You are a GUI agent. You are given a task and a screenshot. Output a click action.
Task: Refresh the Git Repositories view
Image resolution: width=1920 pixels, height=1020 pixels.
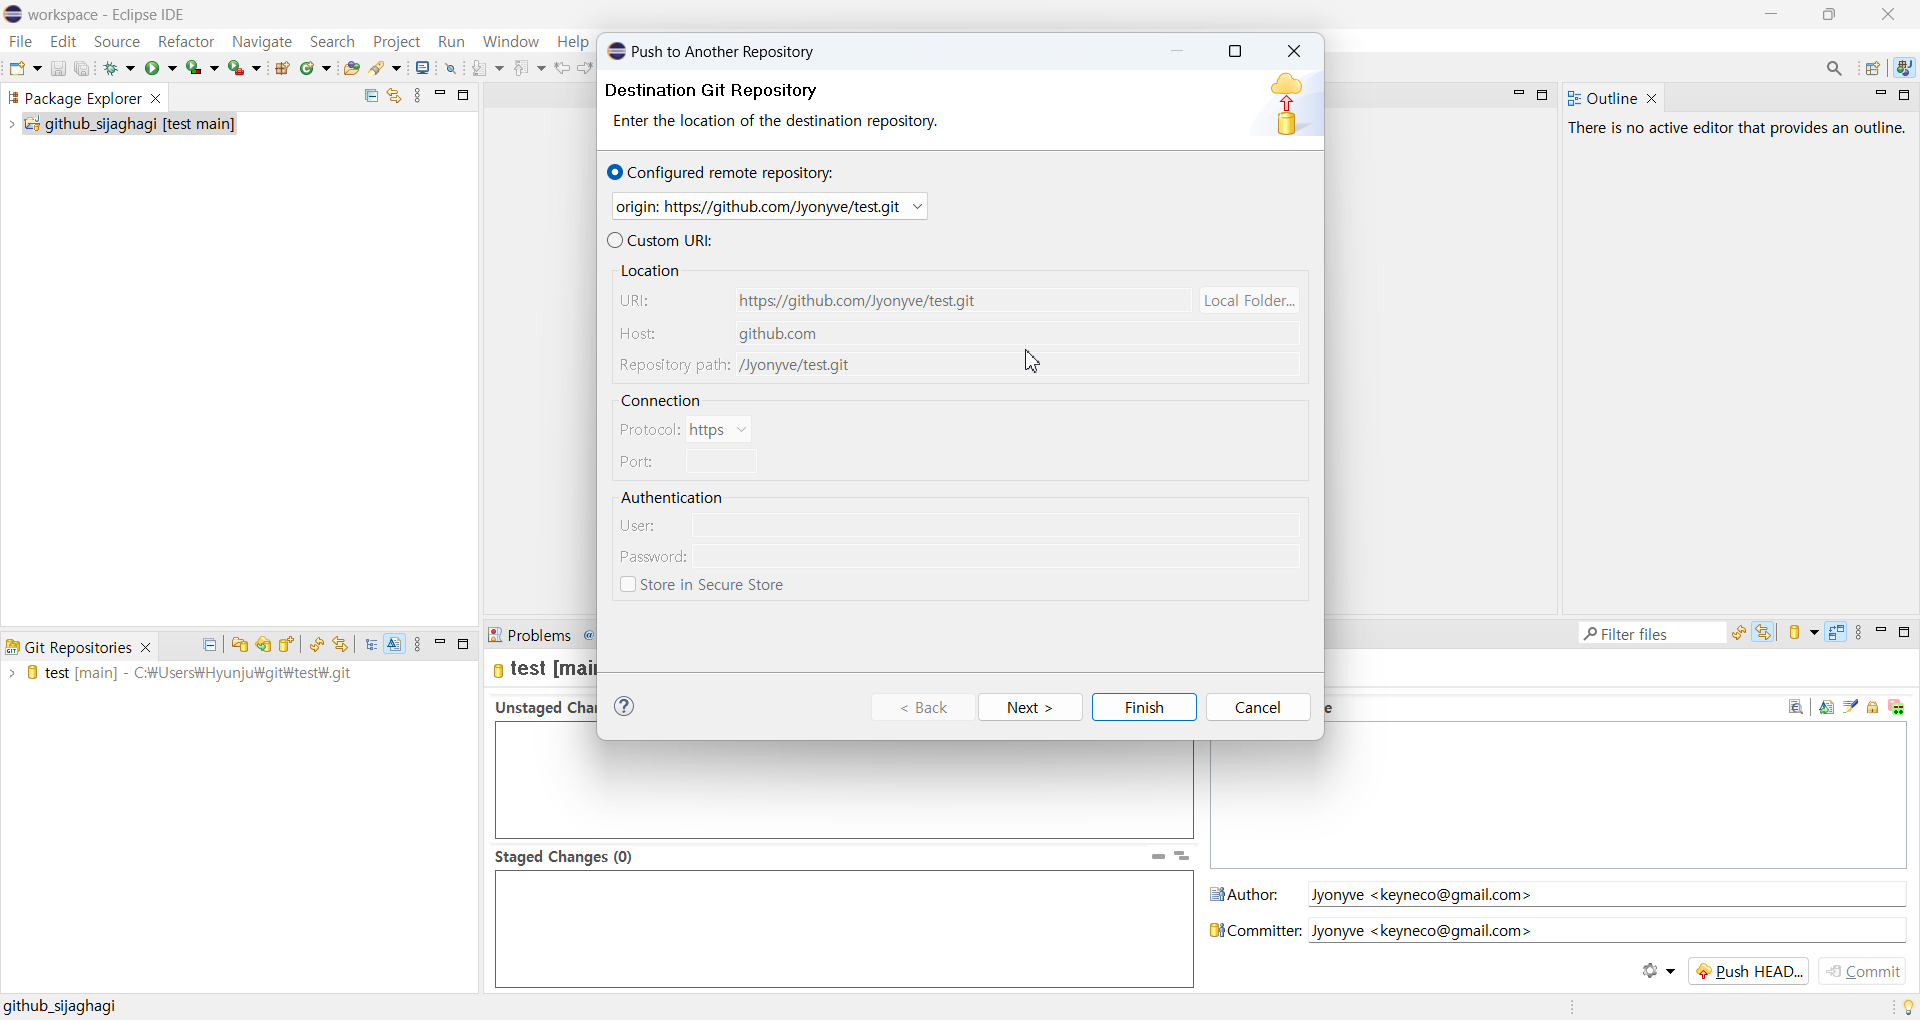[x=317, y=645]
